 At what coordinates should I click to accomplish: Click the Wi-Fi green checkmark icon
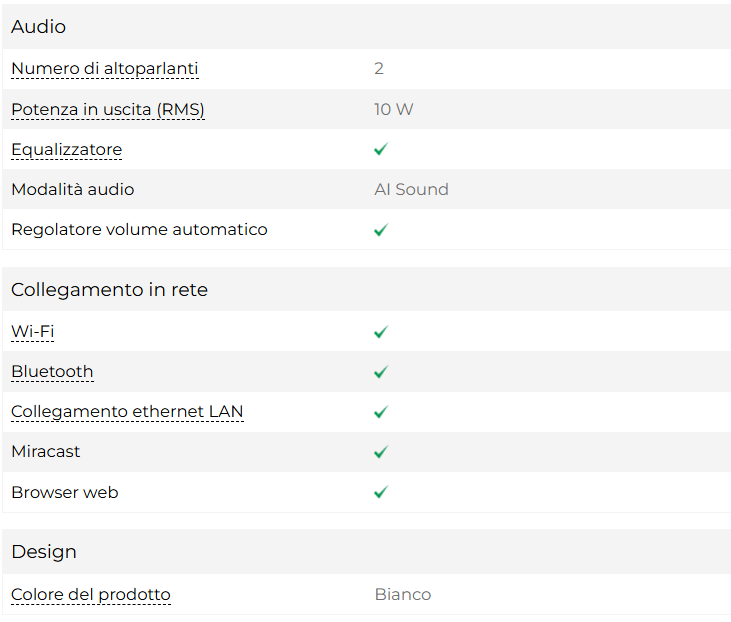tap(381, 332)
